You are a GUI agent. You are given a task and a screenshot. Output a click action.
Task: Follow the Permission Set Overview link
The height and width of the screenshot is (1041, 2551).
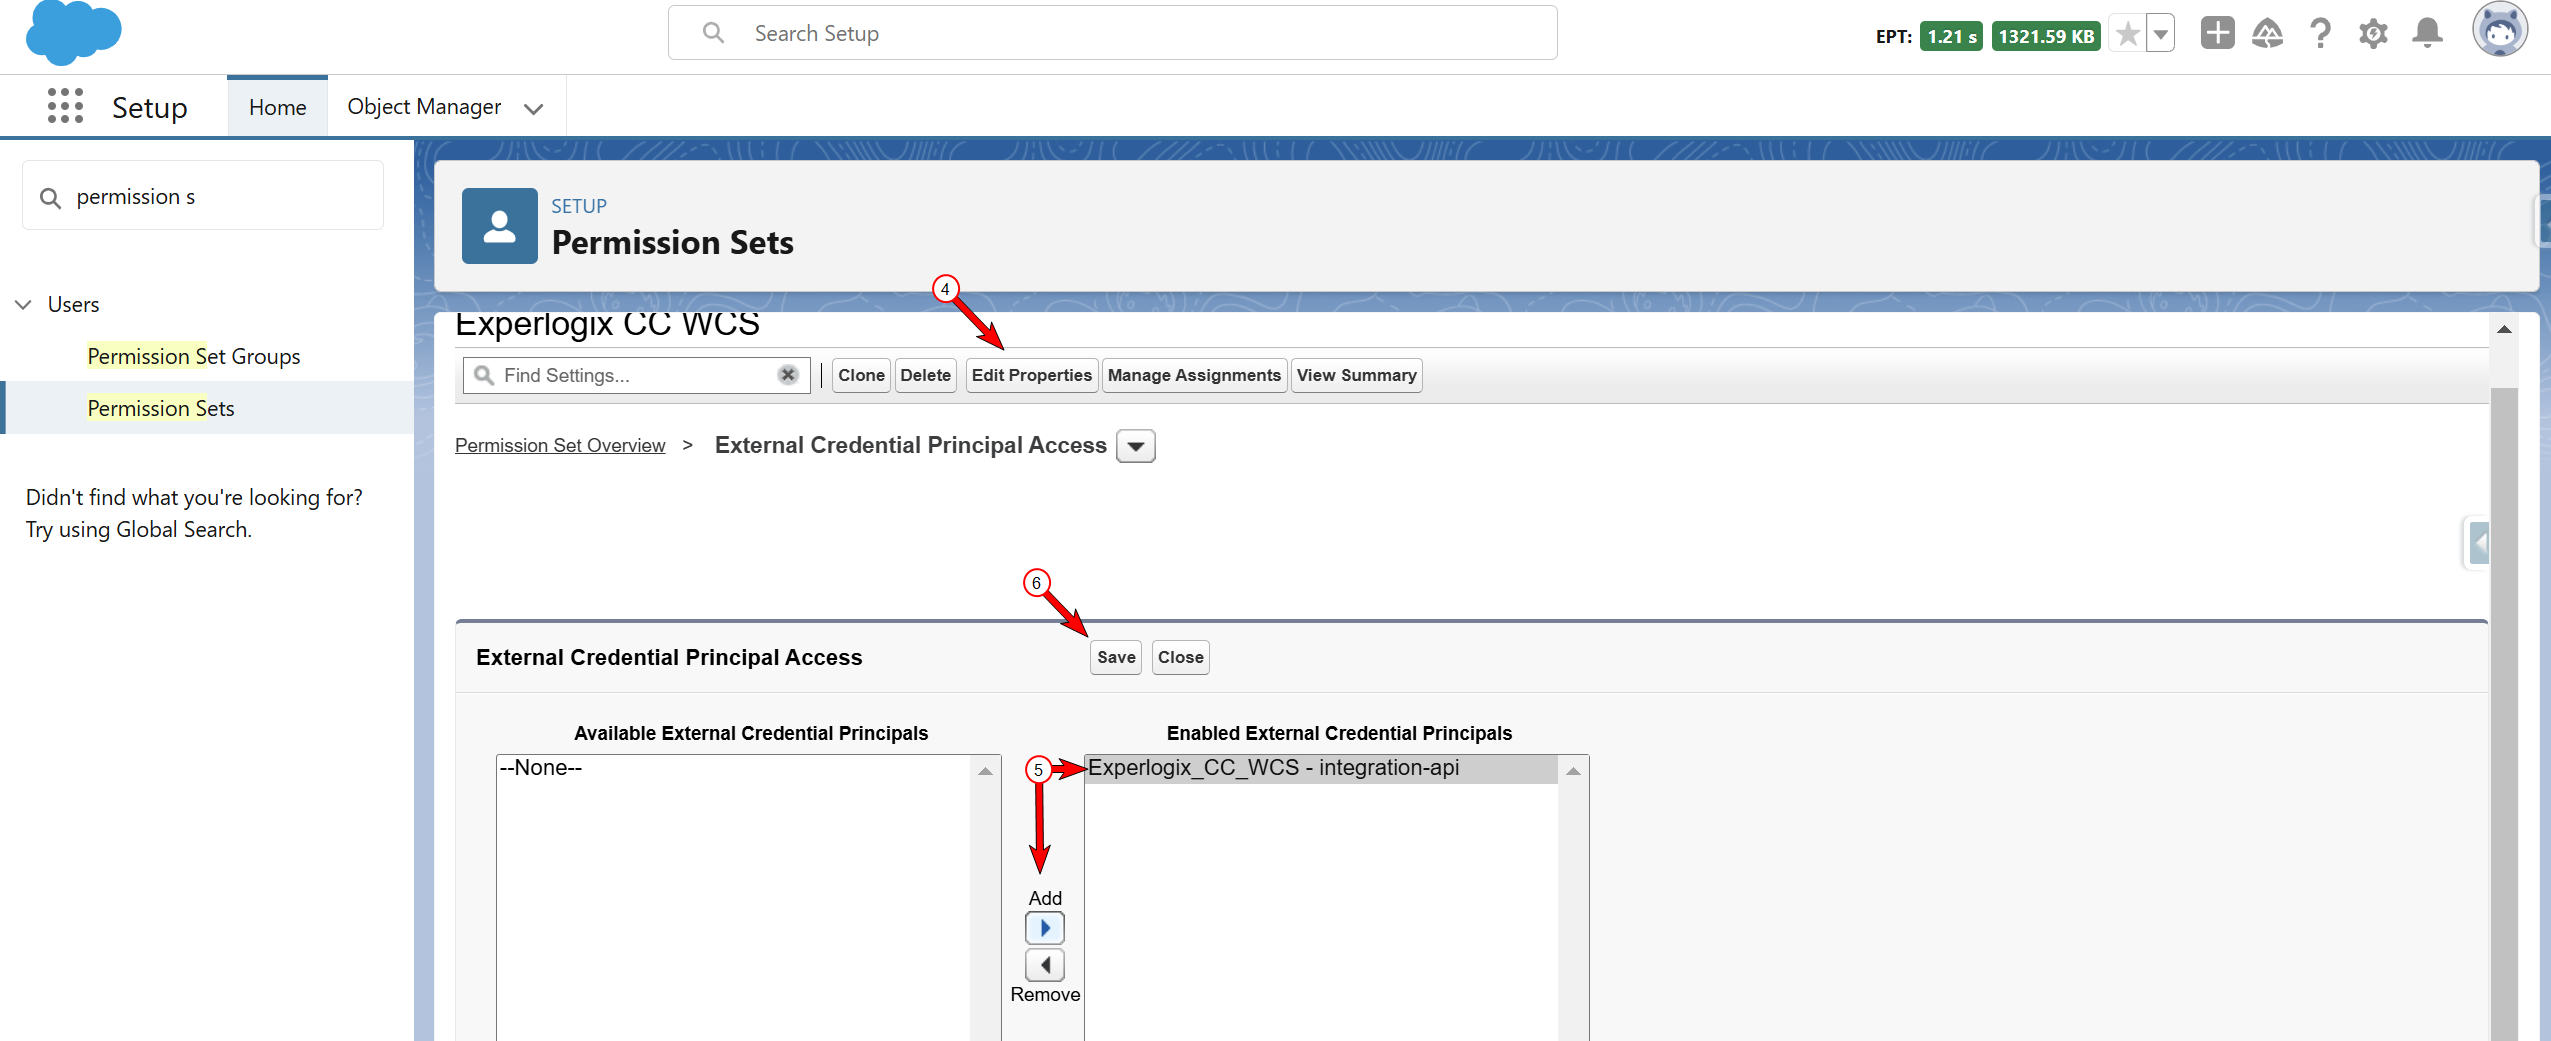click(x=560, y=445)
